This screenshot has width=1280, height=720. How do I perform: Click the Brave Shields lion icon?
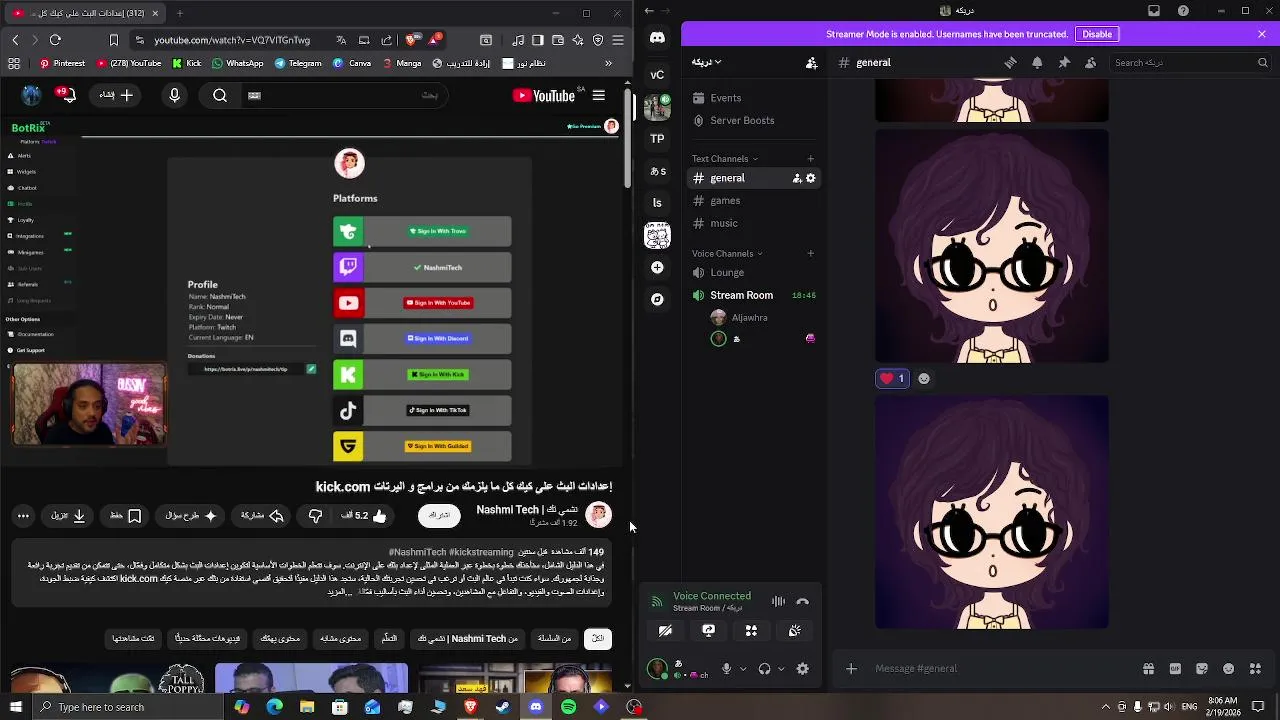(411, 40)
